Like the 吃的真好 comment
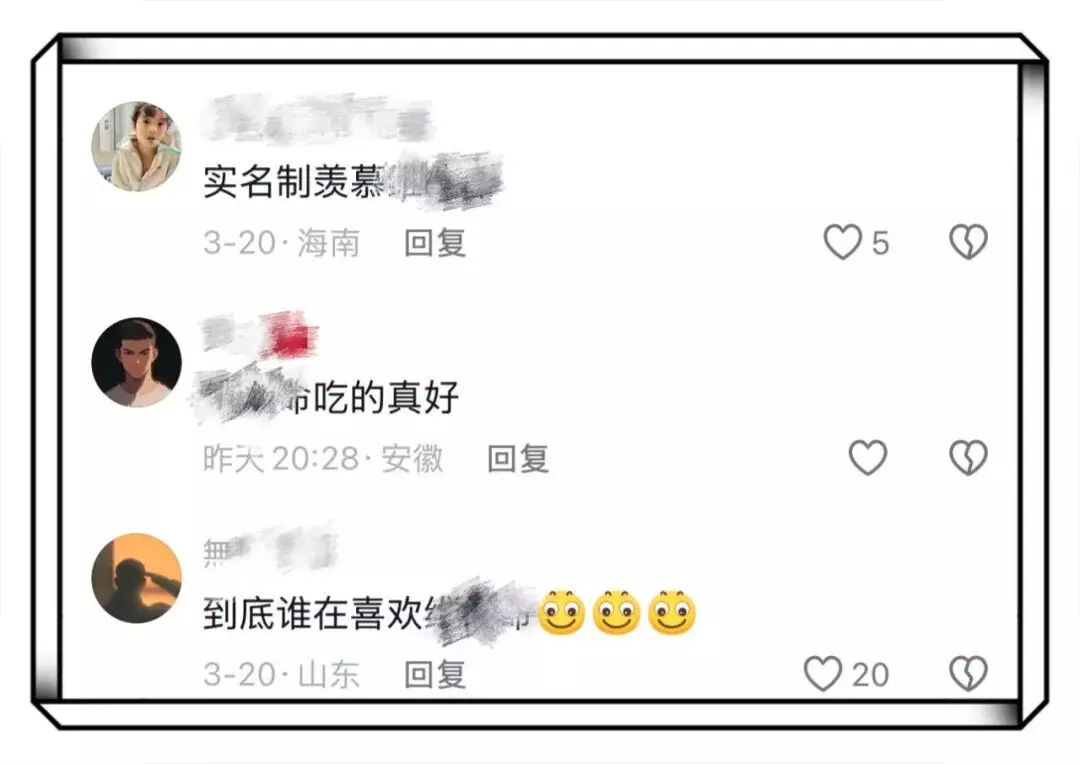This screenshot has width=1080, height=764. 867,457
